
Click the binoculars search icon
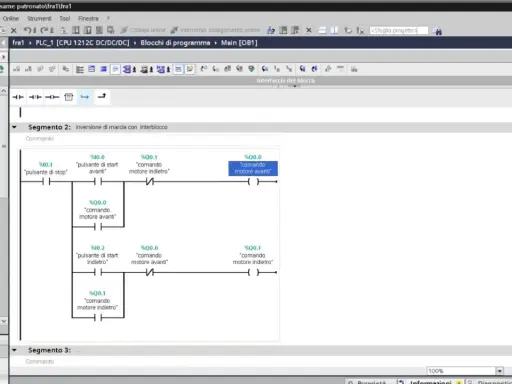click(438, 31)
